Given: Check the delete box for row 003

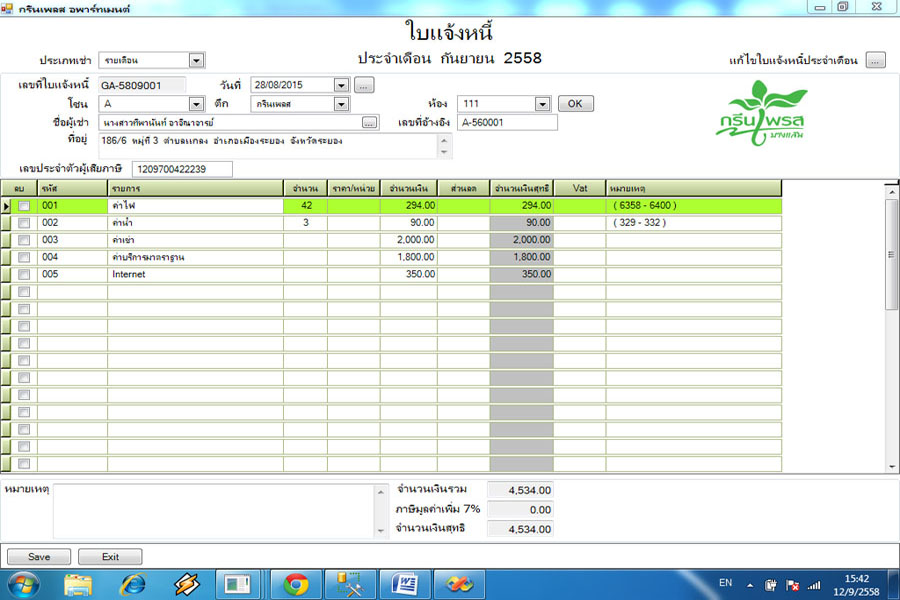Looking at the screenshot, I should (x=24, y=240).
